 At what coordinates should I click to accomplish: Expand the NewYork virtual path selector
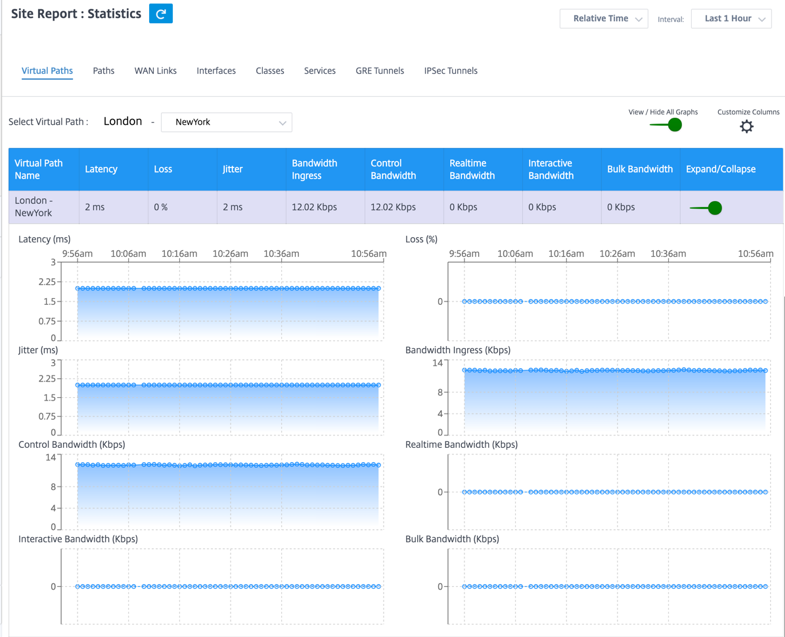[226, 122]
